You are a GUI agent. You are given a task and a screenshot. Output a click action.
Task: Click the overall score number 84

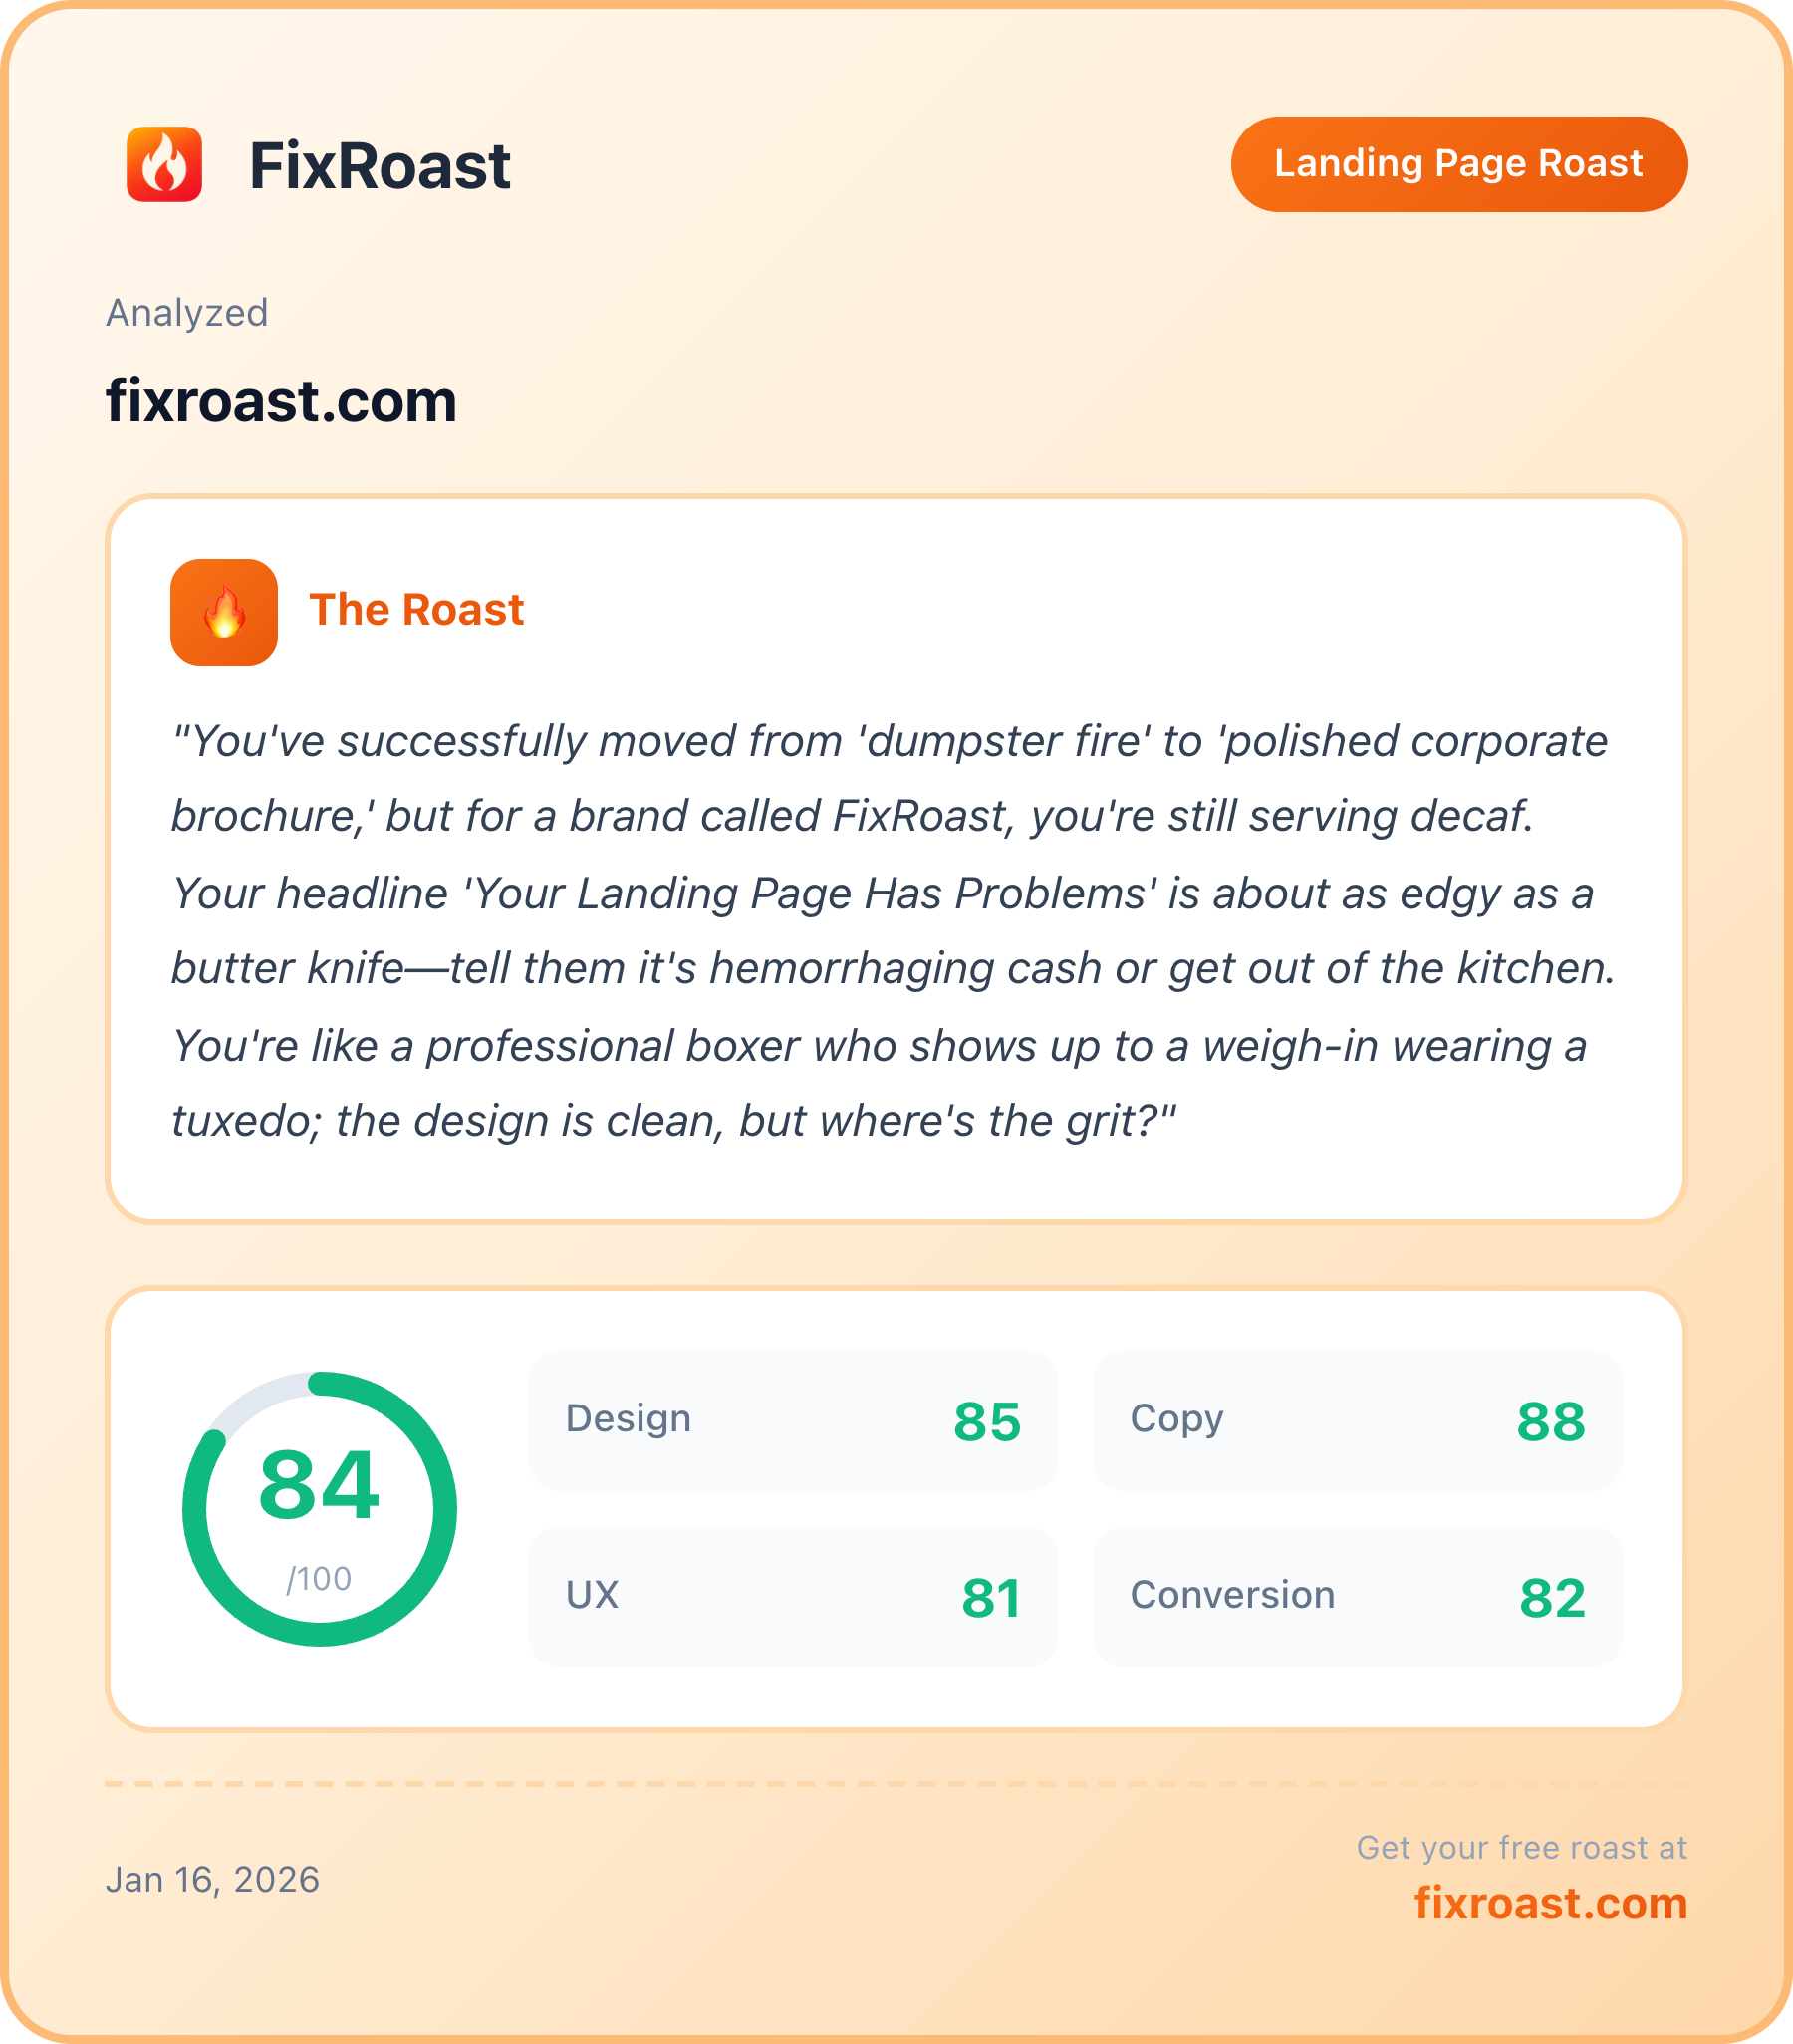pyautogui.click(x=319, y=1486)
